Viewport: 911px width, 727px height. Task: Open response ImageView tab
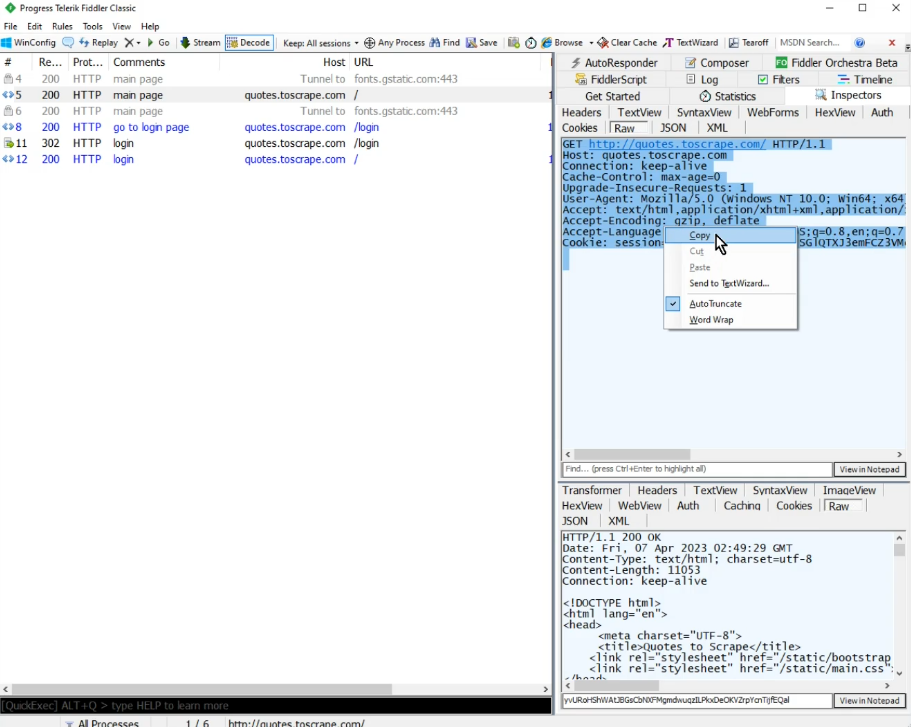[849, 490]
